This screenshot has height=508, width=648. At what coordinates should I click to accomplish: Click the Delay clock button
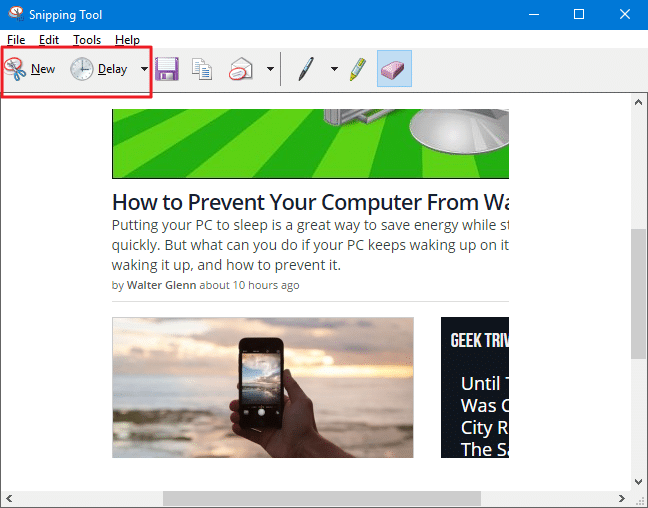coord(99,69)
